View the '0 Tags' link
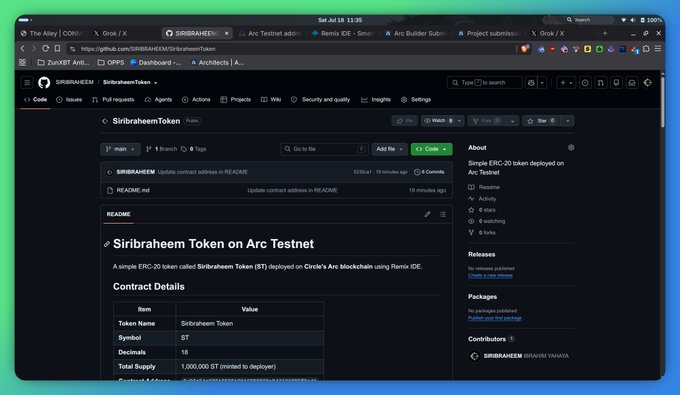 pos(193,149)
